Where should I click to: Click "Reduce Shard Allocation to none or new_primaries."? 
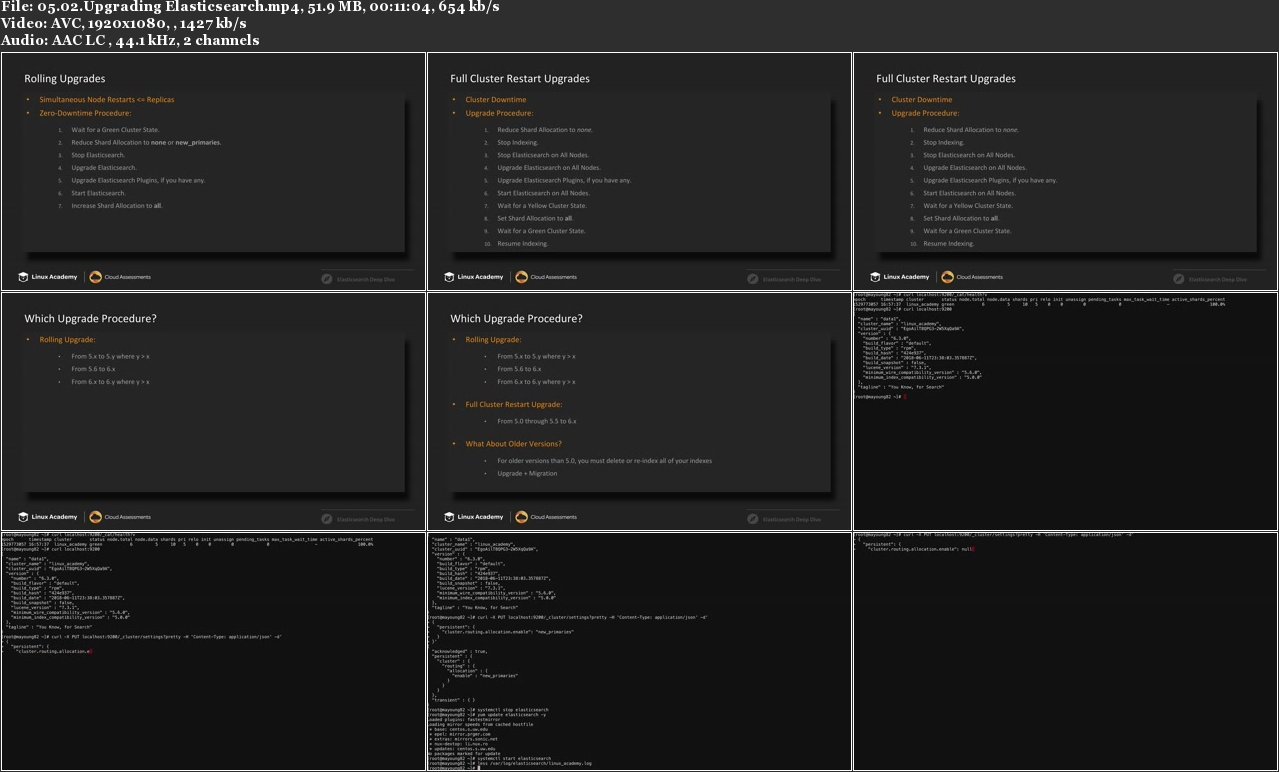[146, 143]
